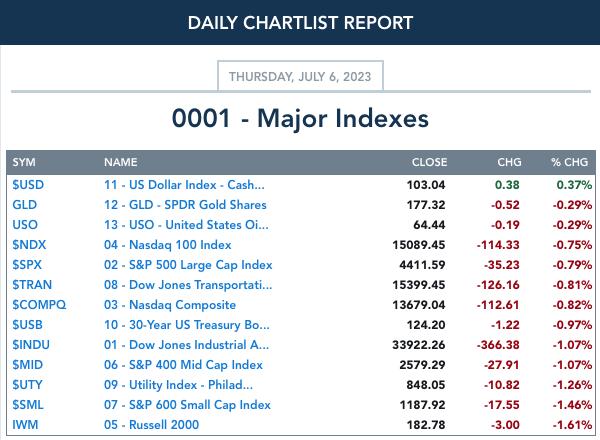600x440 pixels.
Task: Open the $USD symbol link
Action: 28,185
